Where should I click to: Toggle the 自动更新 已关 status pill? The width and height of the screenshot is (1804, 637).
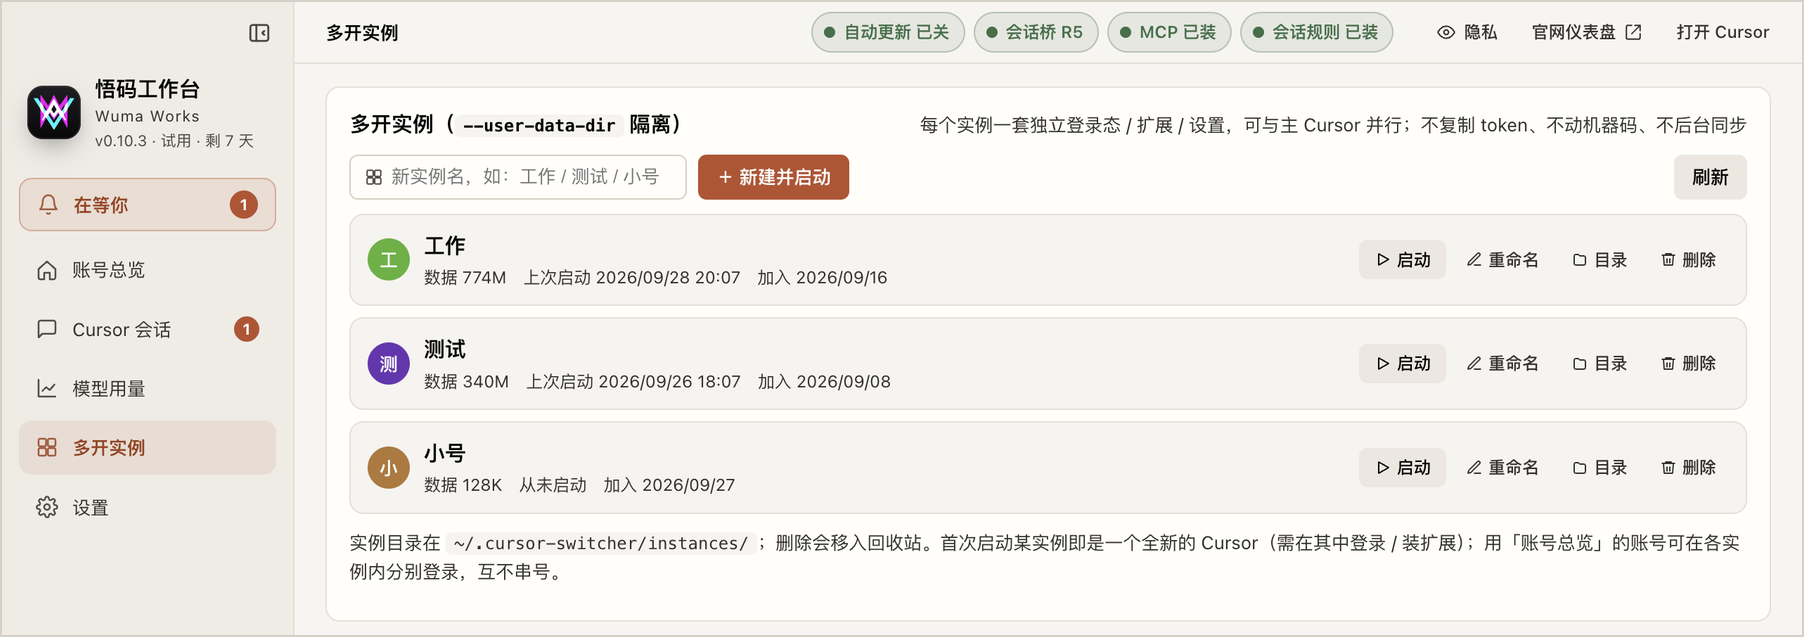pyautogui.click(x=888, y=32)
